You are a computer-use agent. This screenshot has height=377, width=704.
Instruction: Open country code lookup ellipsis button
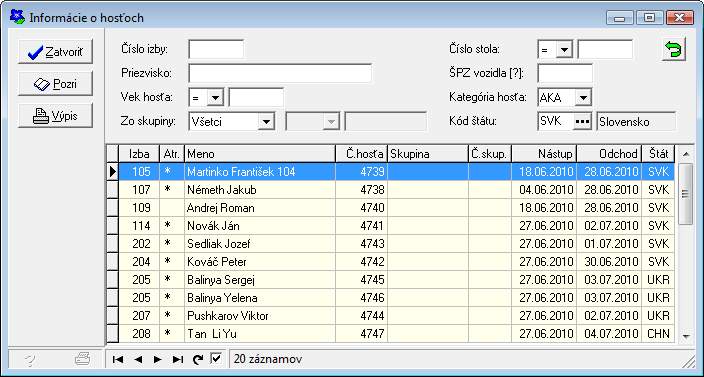click(x=583, y=122)
